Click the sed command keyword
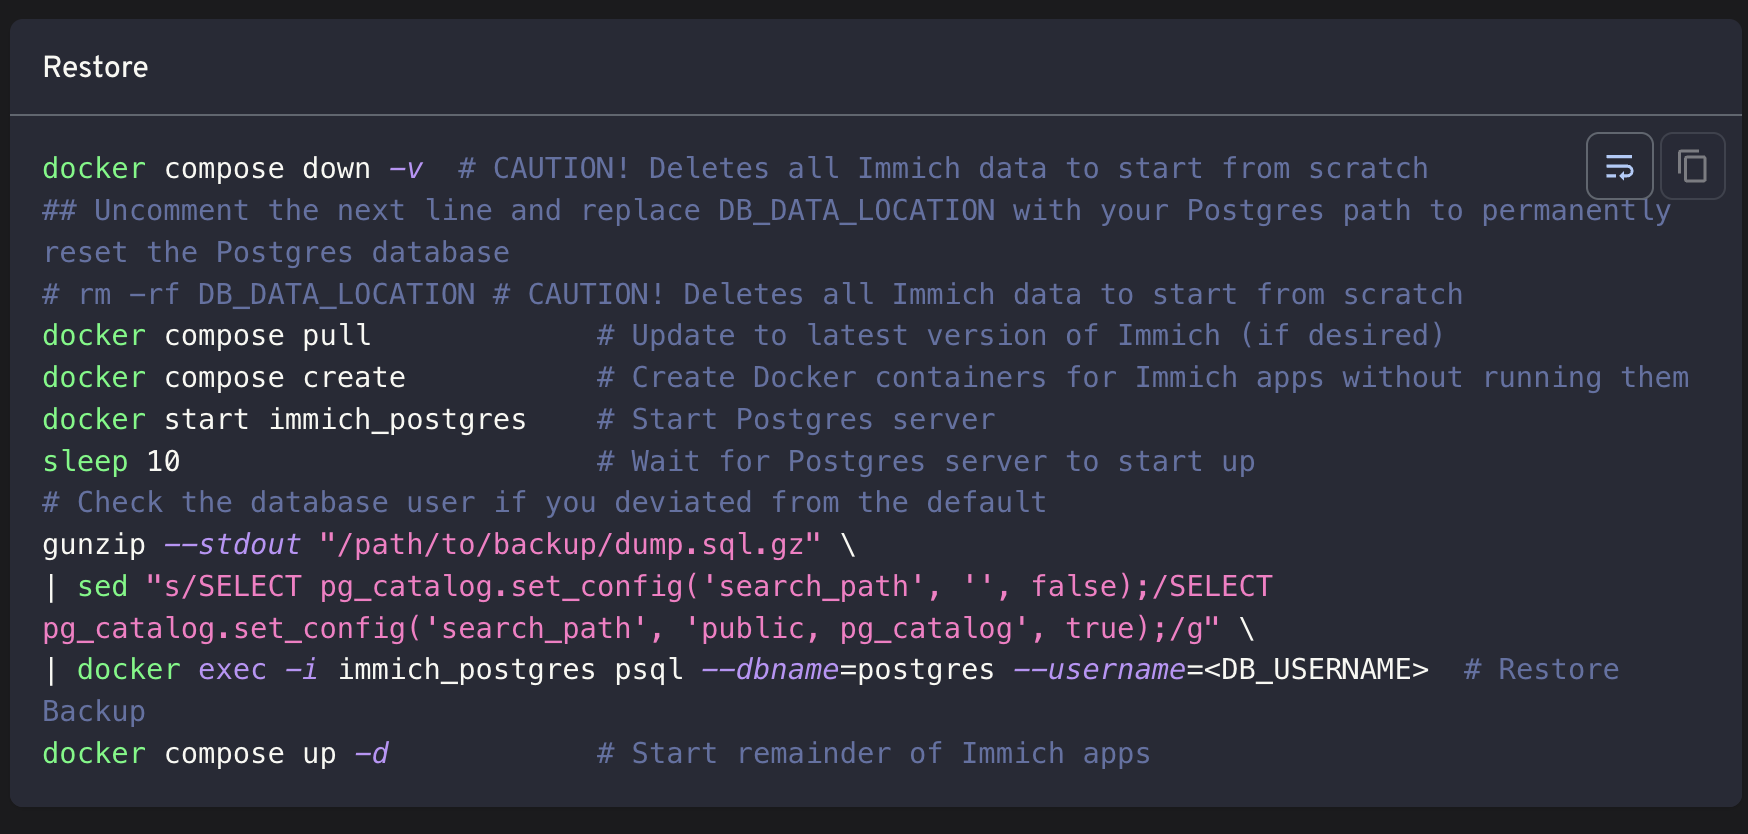The image size is (1748, 834). click(x=102, y=586)
